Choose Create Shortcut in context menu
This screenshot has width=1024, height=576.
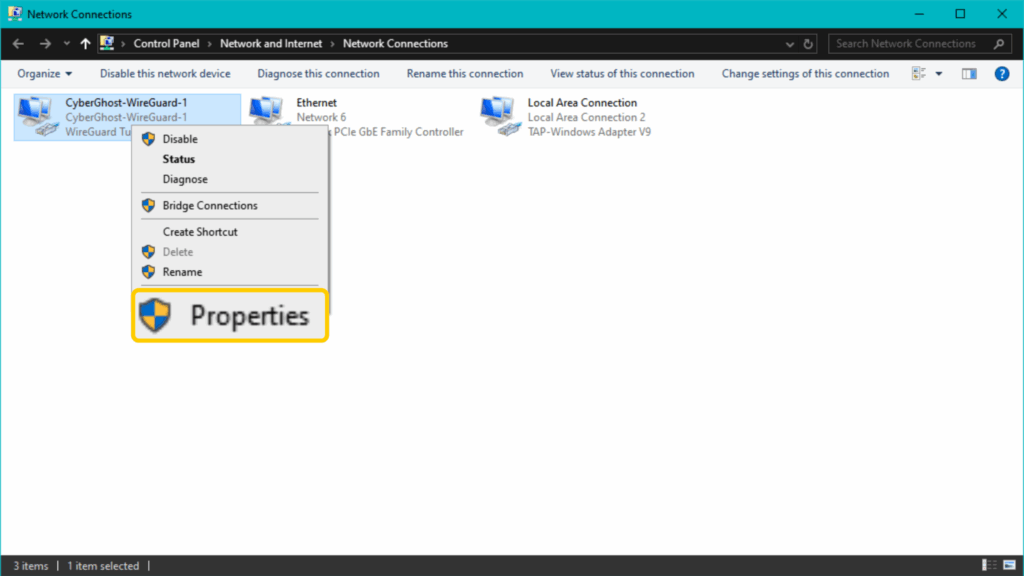click(x=230, y=232)
